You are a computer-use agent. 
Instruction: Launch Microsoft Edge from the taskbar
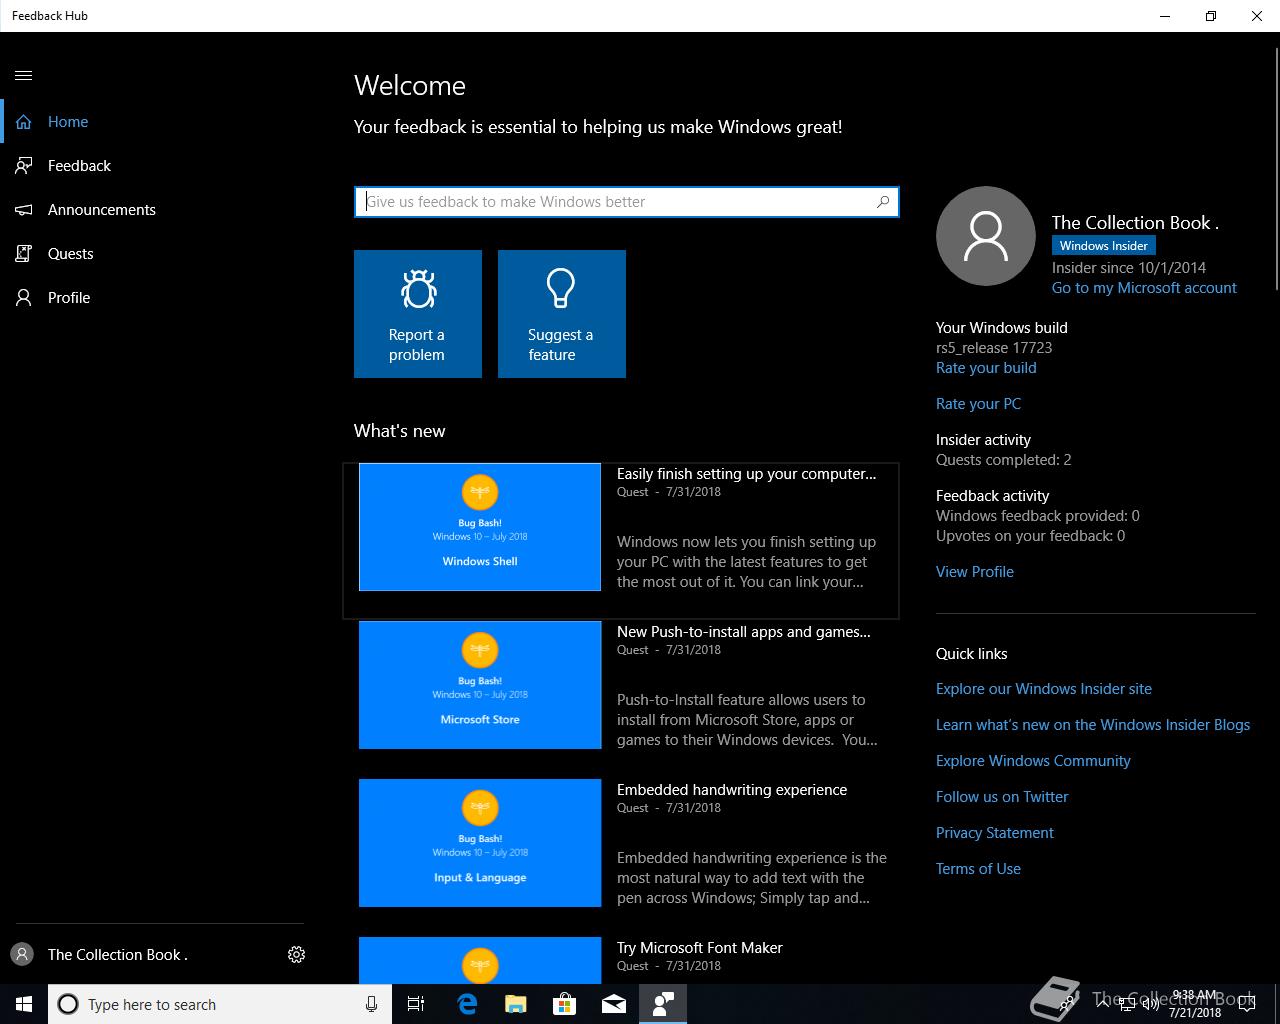click(x=467, y=1004)
